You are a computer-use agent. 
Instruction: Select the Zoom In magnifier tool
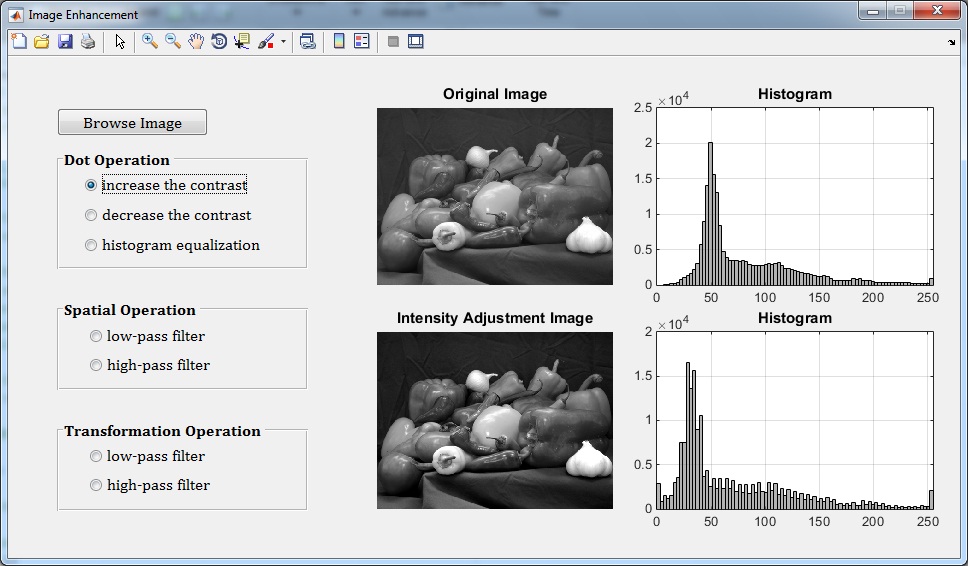click(x=150, y=42)
